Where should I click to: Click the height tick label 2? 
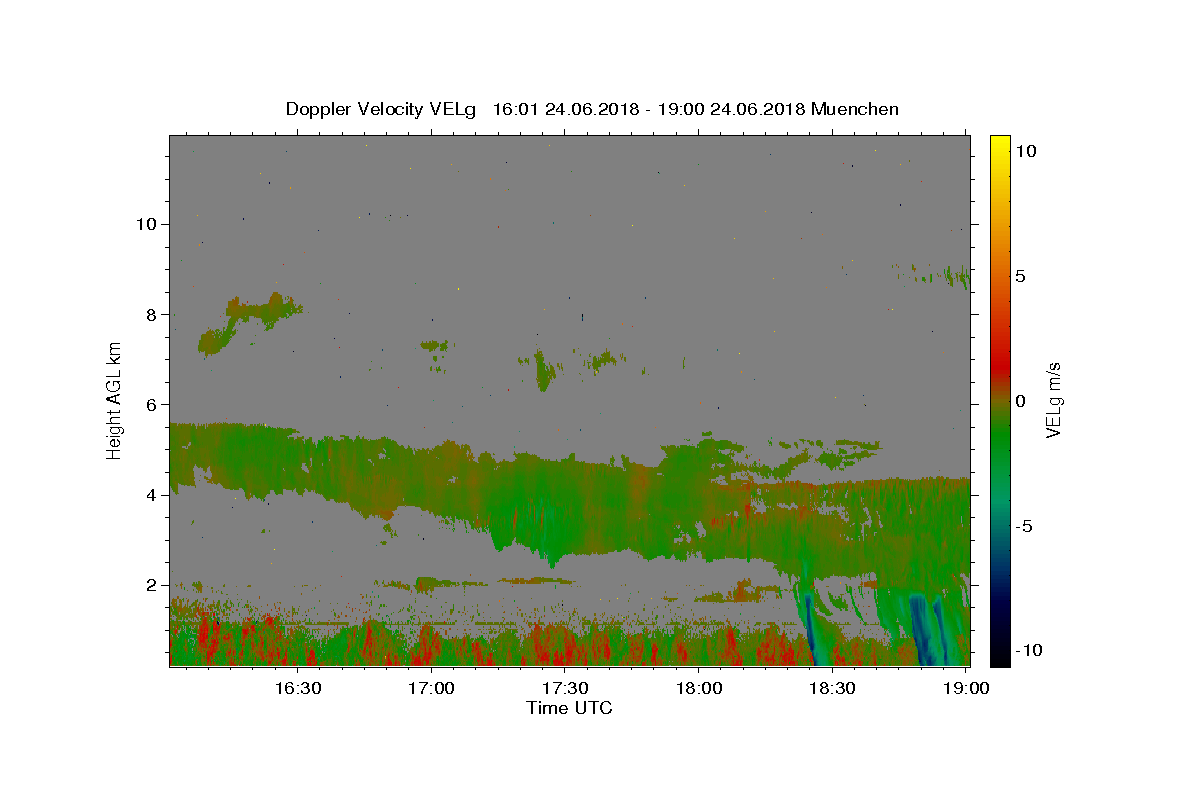pos(152,585)
